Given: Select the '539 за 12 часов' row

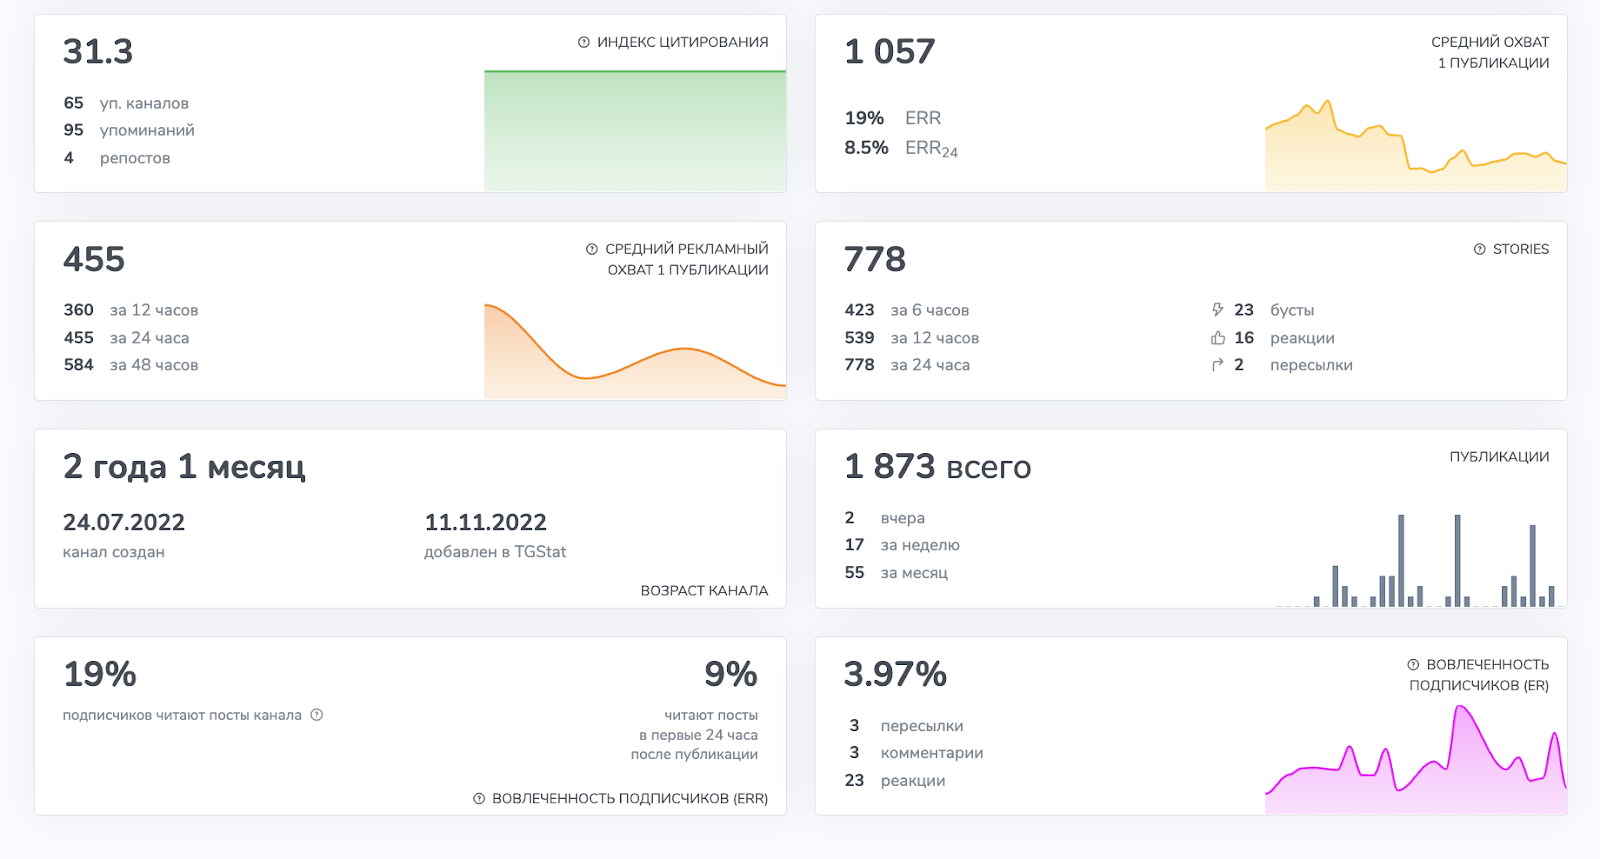Looking at the screenshot, I should pos(912,338).
